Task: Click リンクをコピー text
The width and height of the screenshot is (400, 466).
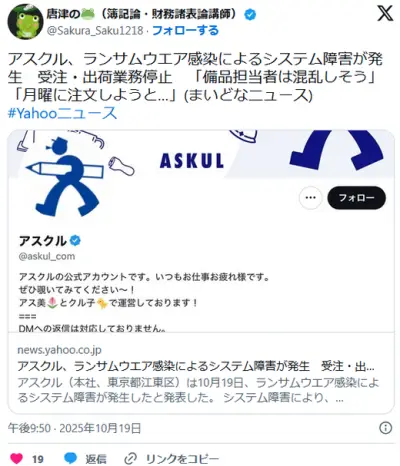Action: (x=182, y=459)
